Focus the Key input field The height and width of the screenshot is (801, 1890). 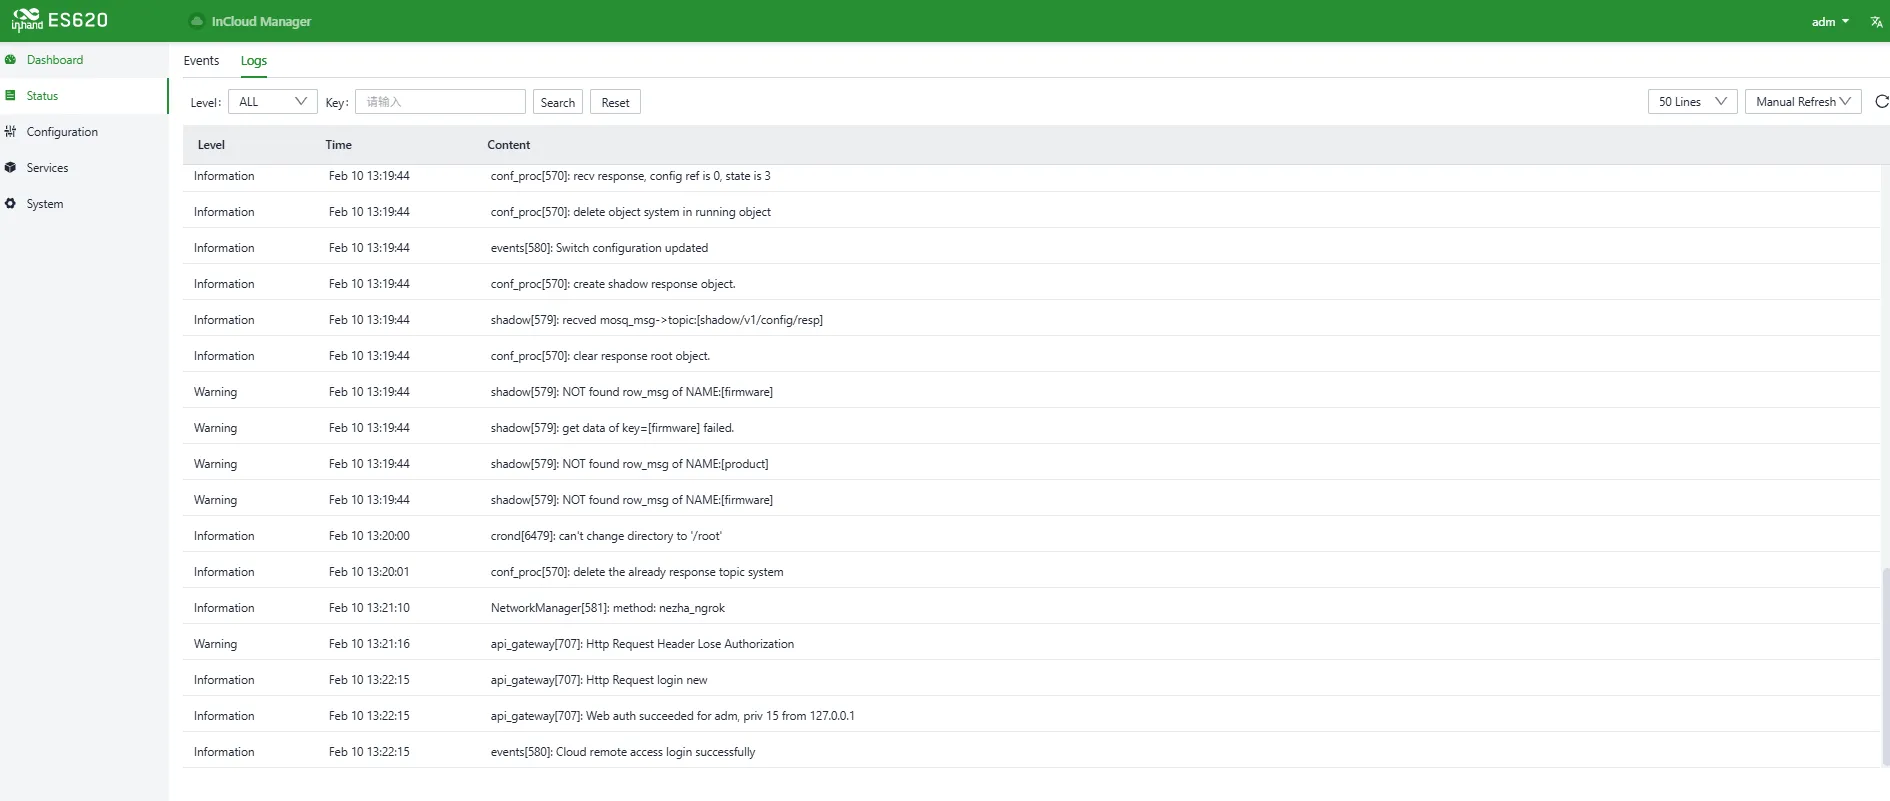[440, 102]
